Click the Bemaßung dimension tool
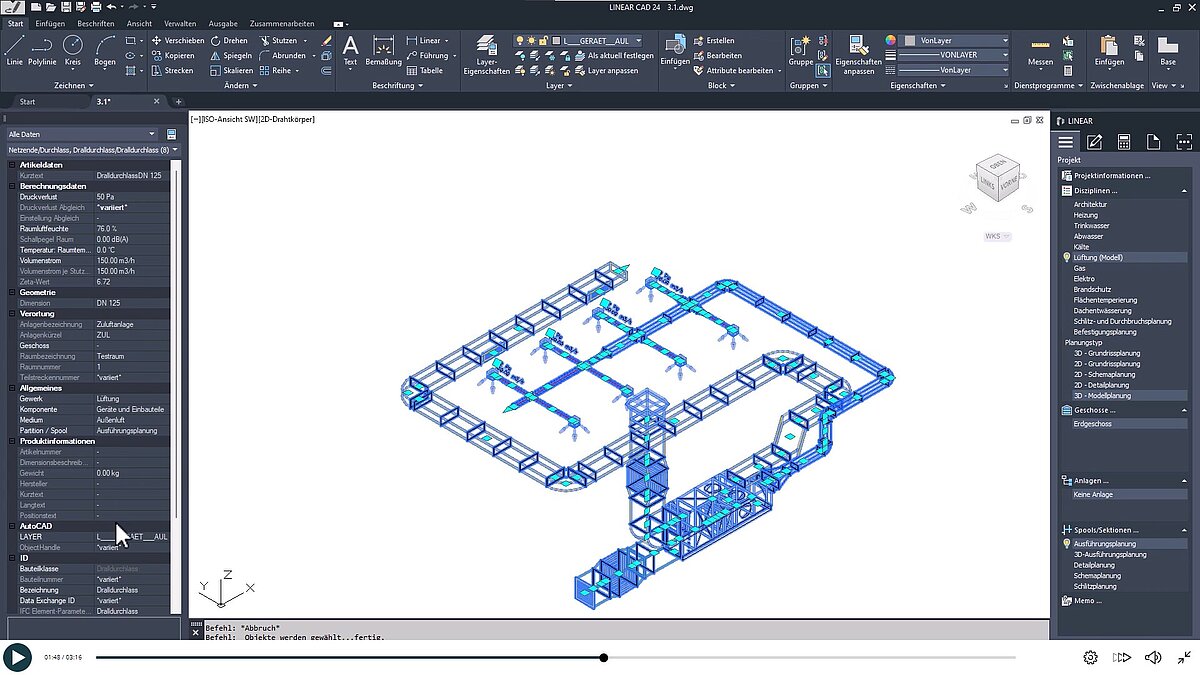The image size is (1200, 675). (x=383, y=49)
